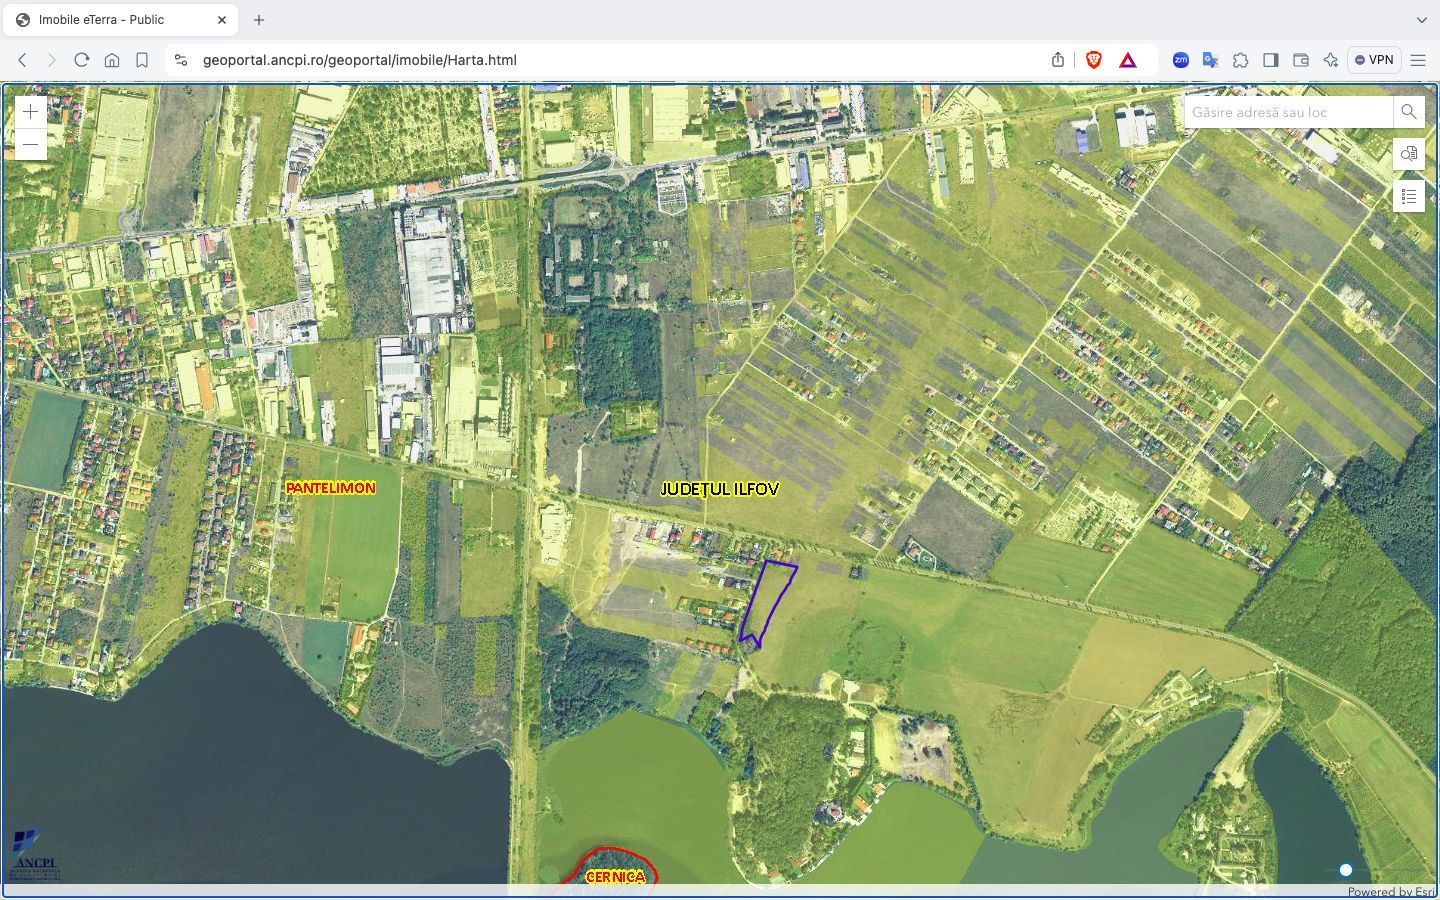Image resolution: width=1440 pixels, height=900 pixels.
Task: Open the browser hamburger menu
Action: (1418, 60)
